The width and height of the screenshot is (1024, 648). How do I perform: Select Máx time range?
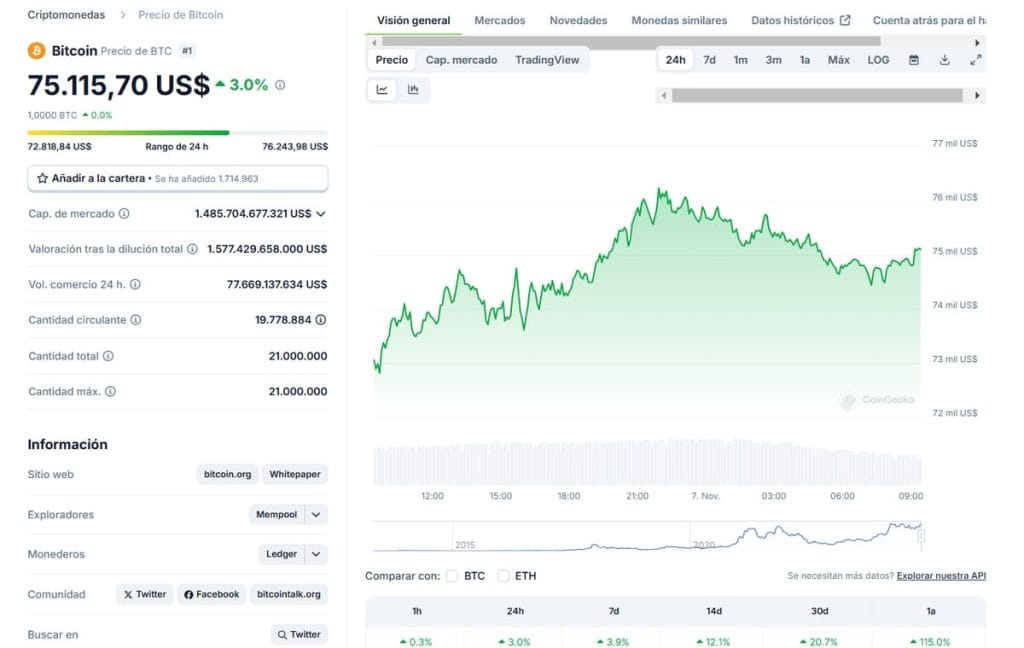click(x=839, y=60)
